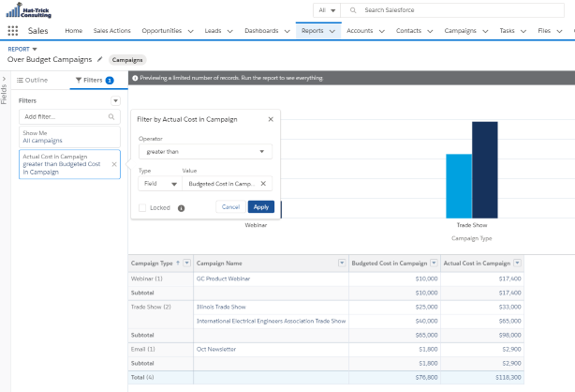Select the Total (4) row label
This screenshot has height=392, width=575.
tap(142, 377)
